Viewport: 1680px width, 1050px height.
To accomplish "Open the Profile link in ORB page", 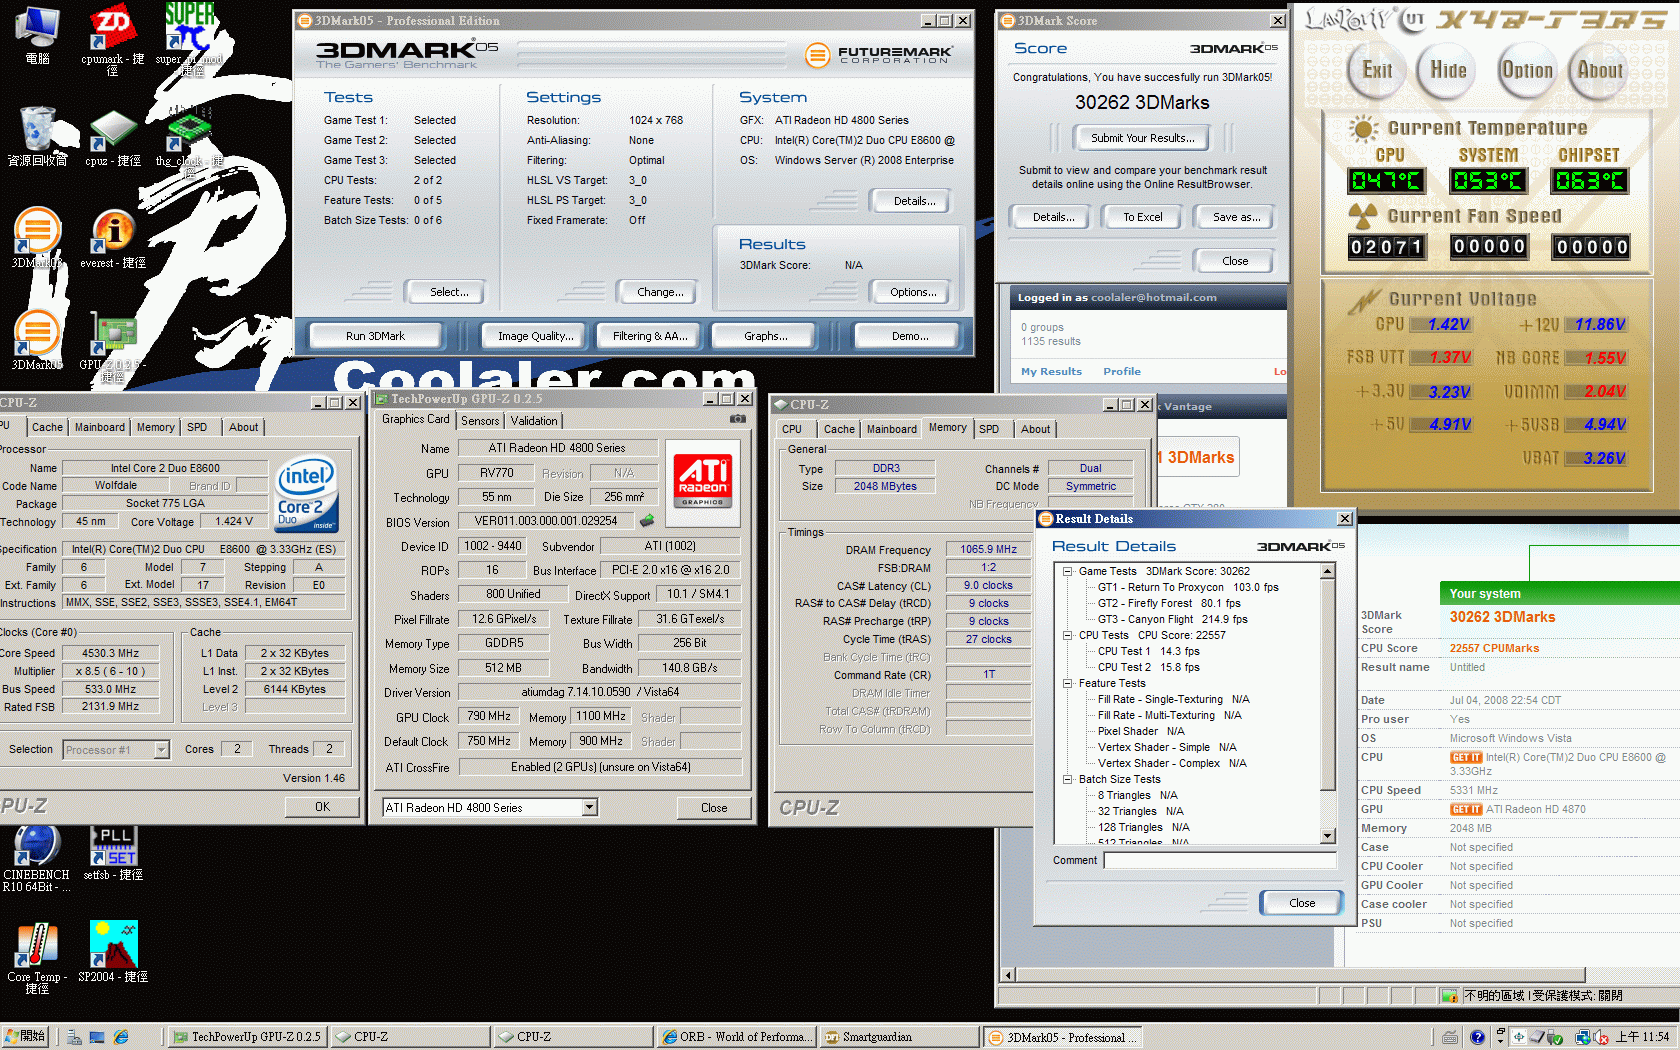I will pyautogui.click(x=1122, y=371).
